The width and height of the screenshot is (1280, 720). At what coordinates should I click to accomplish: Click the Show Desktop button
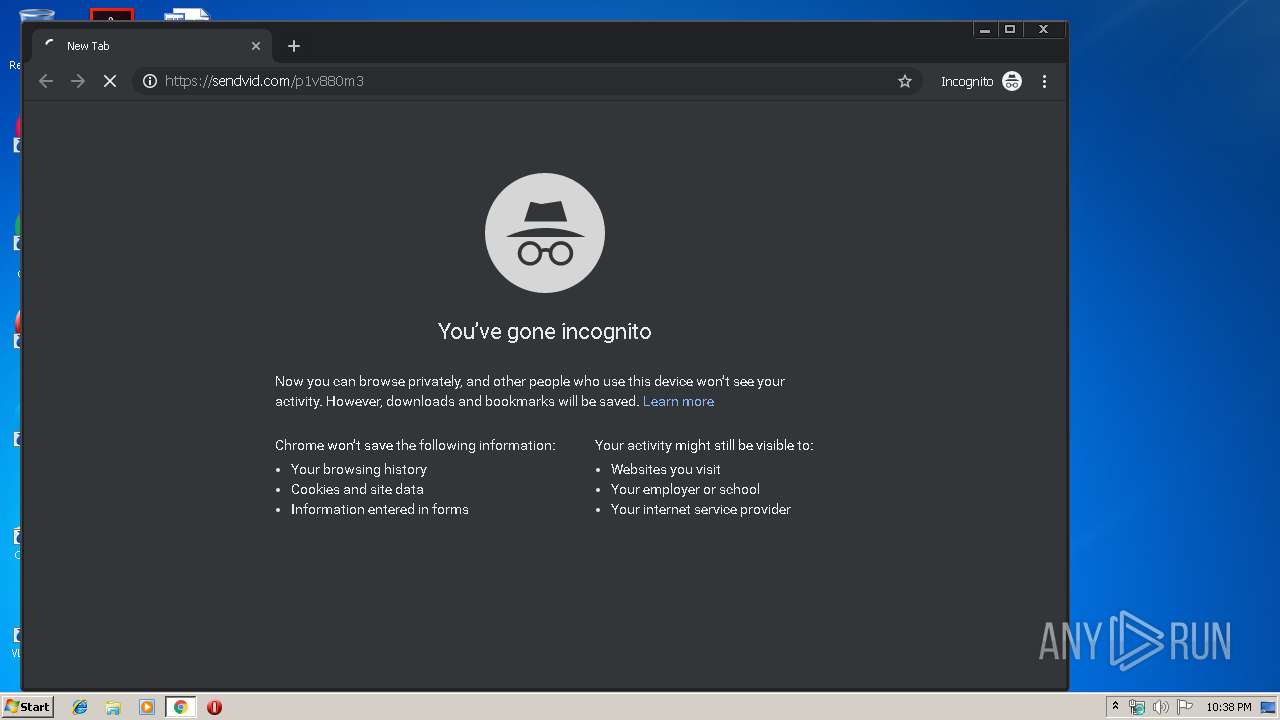point(1269,707)
